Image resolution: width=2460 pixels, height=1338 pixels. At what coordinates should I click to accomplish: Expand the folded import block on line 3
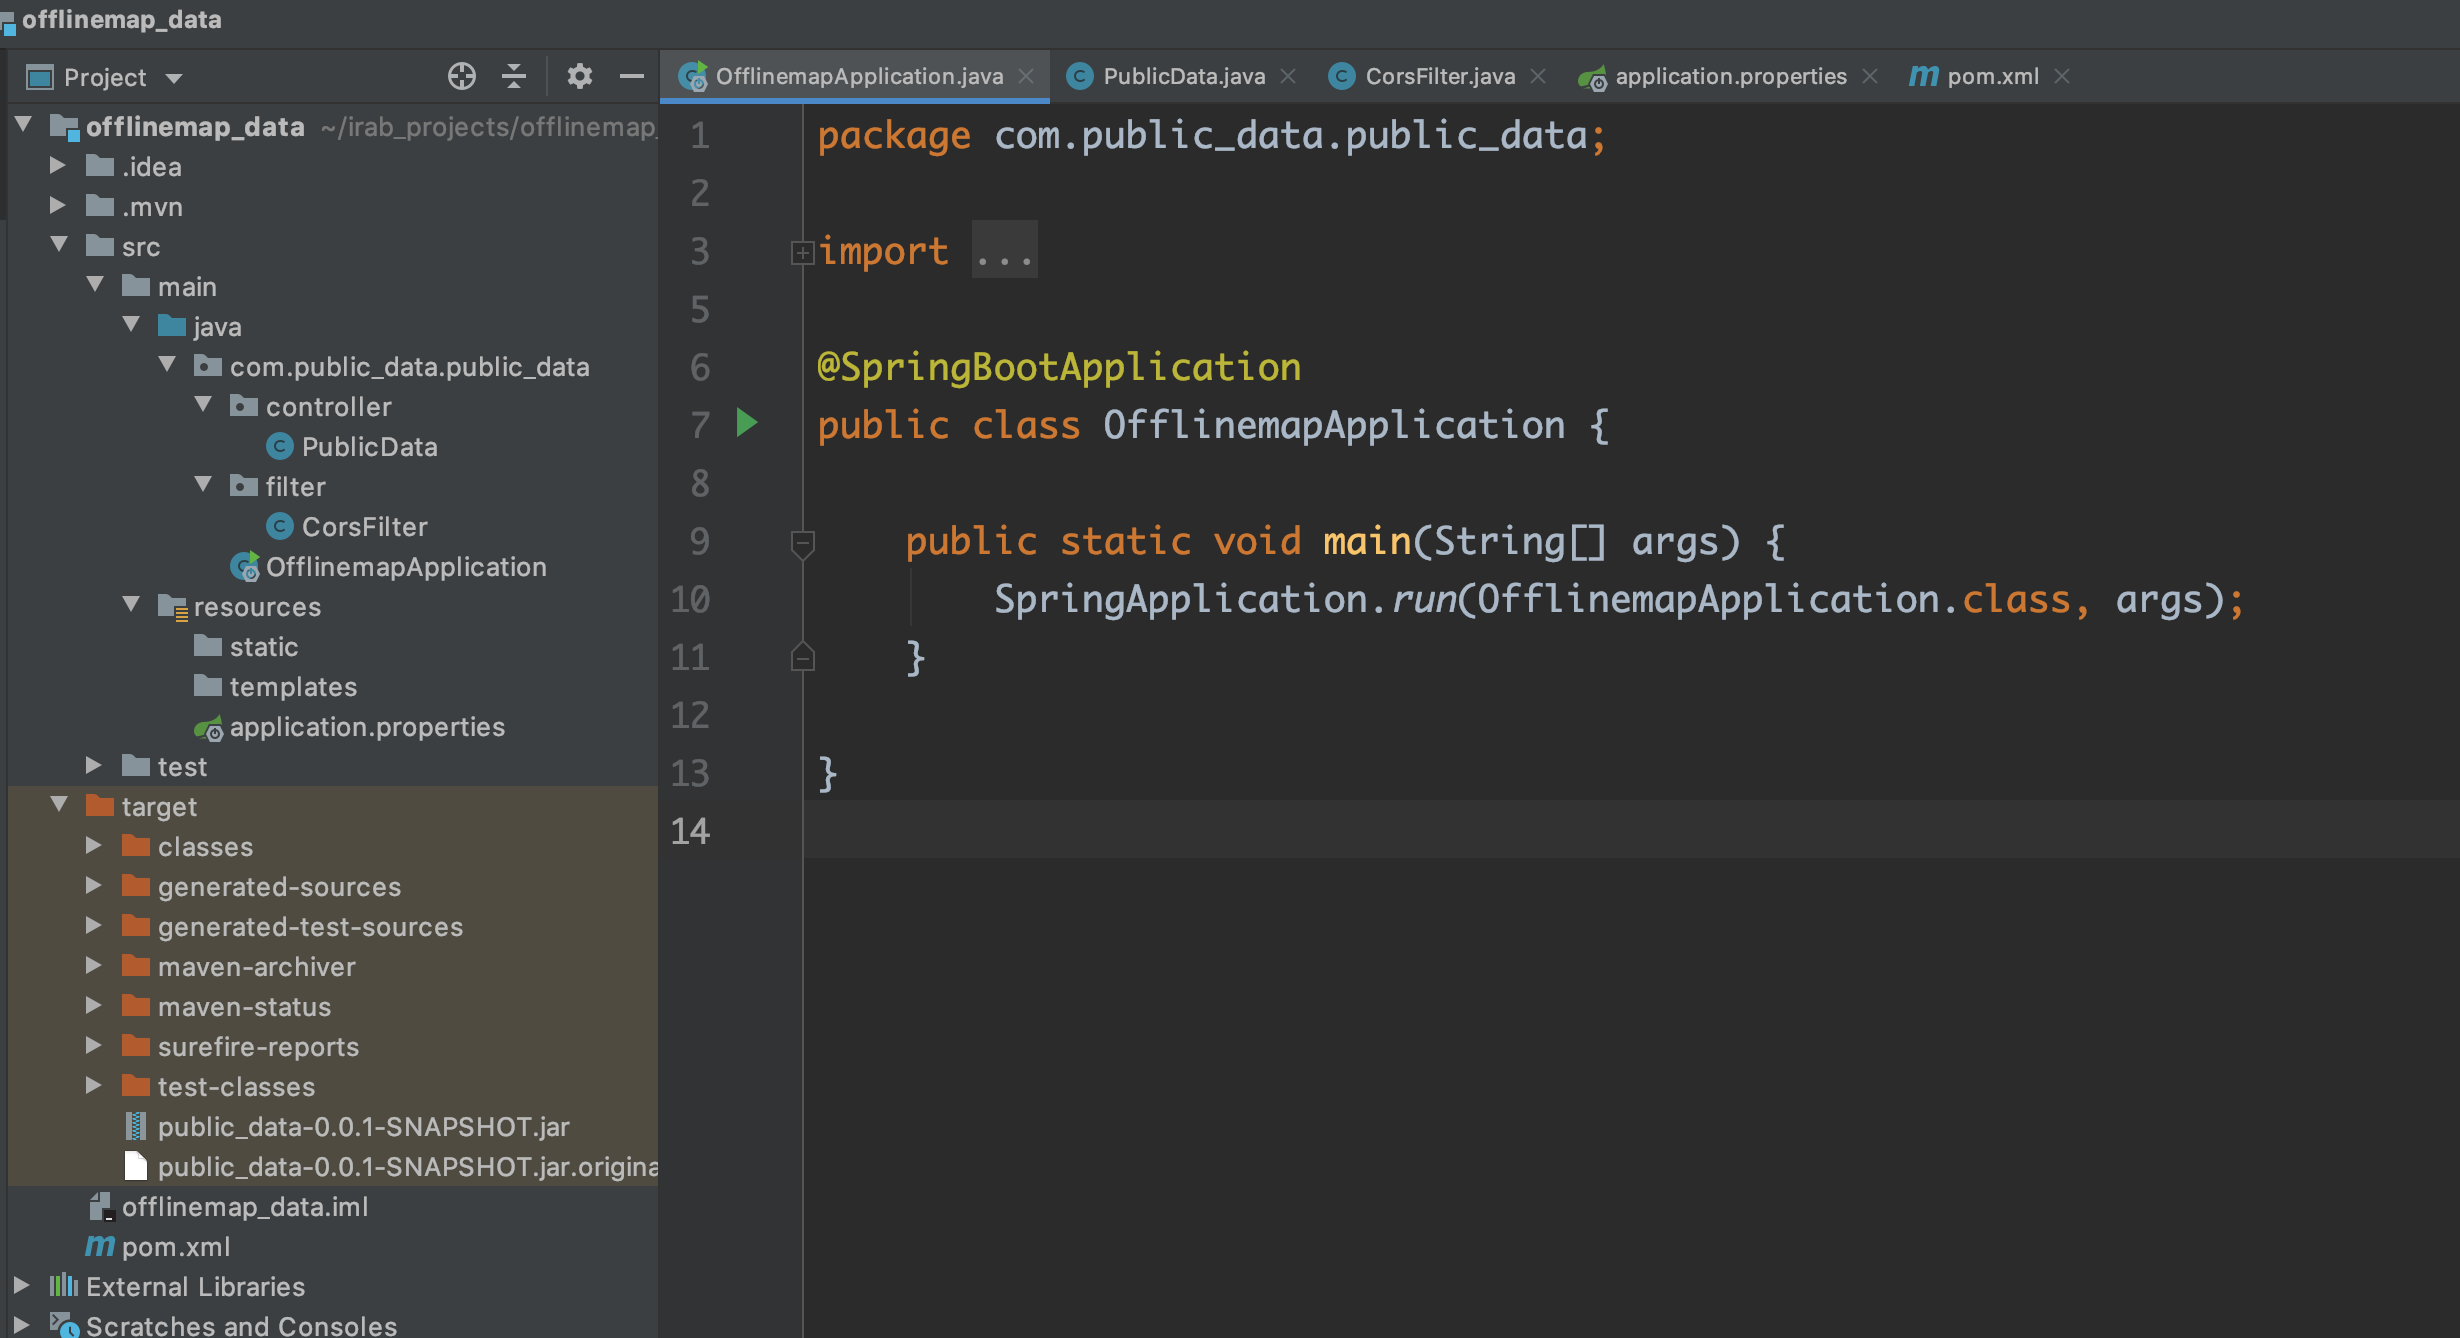pyautogui.click(x=802, y=252)
